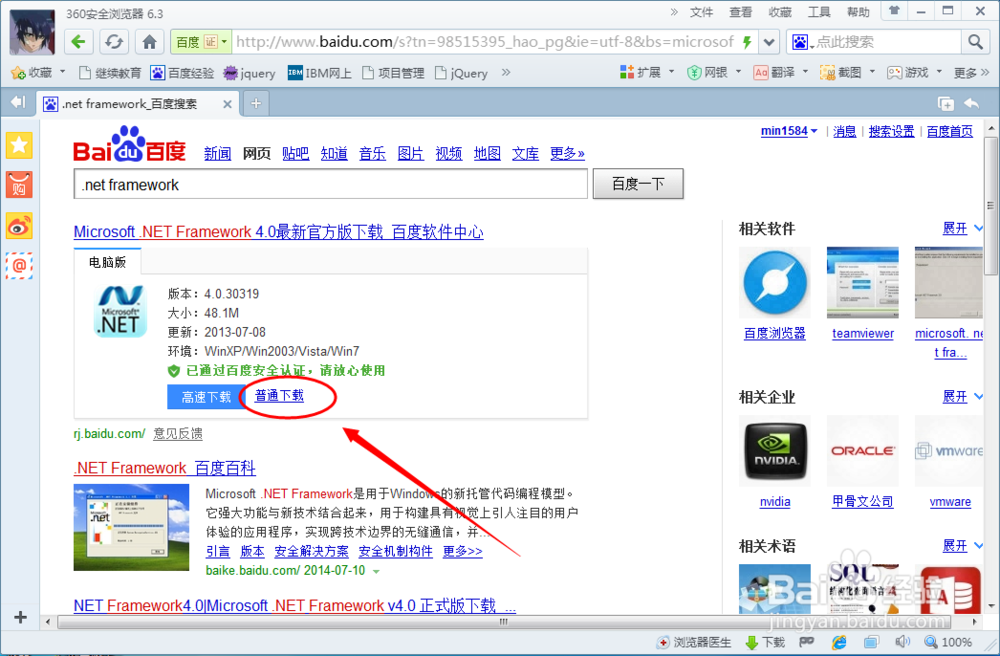This screenshot has width=1000, height=656.
Task: Add a sidebar app with plus icon
Action: (20, 617)
